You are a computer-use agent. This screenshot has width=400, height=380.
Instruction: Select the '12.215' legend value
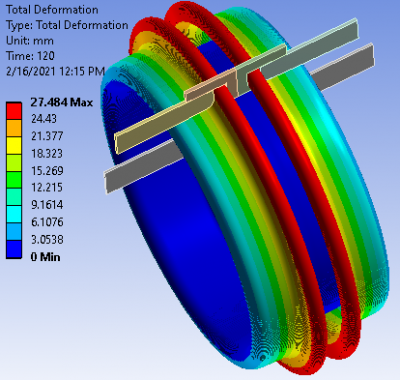point(47,187)
